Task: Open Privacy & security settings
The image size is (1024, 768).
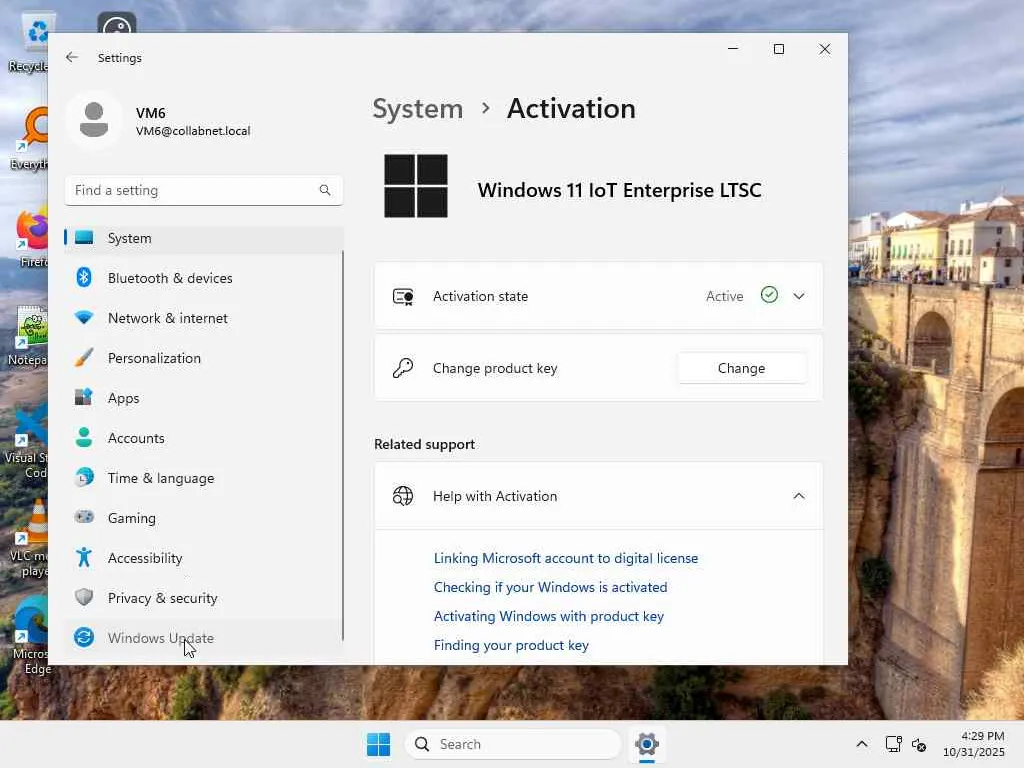Action: click(x=204, y=598)
